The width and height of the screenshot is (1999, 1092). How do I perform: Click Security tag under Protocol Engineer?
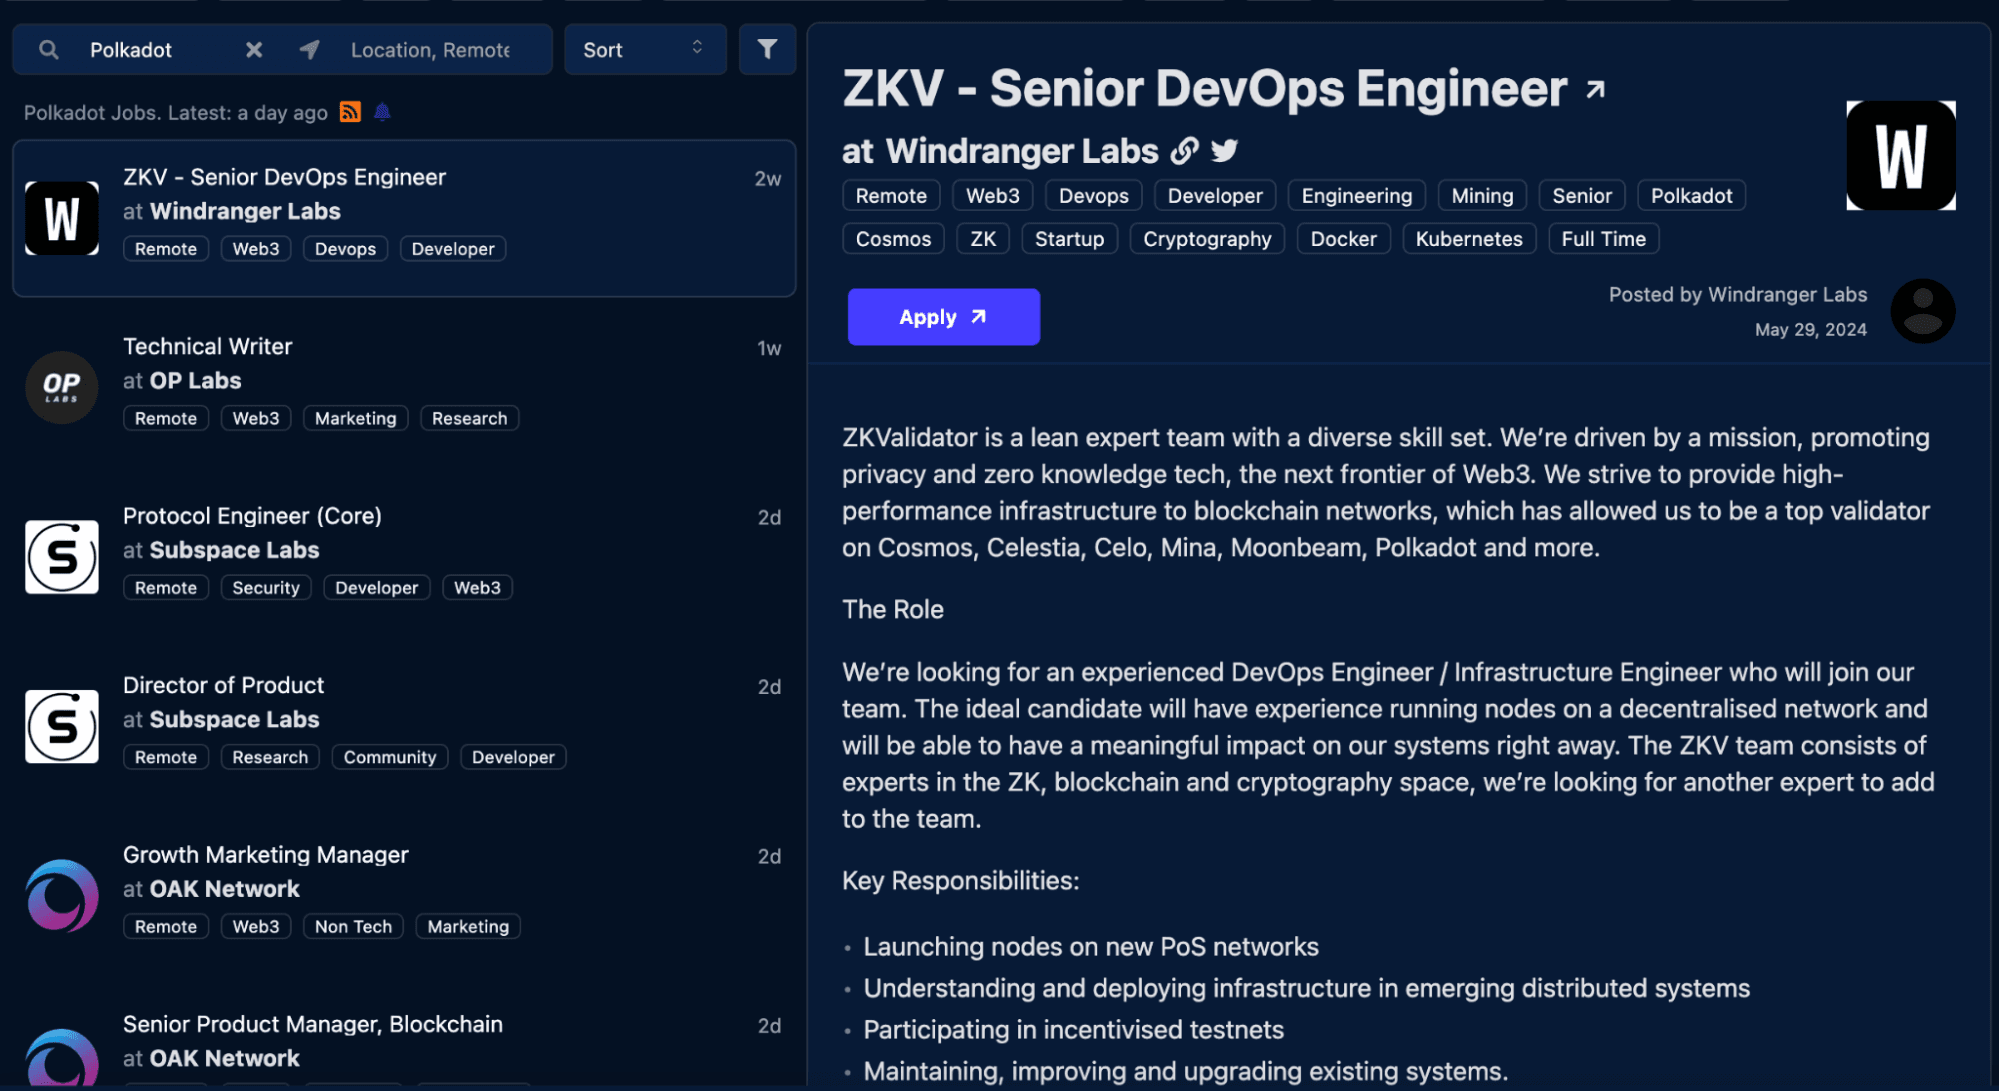pos(266,588)
